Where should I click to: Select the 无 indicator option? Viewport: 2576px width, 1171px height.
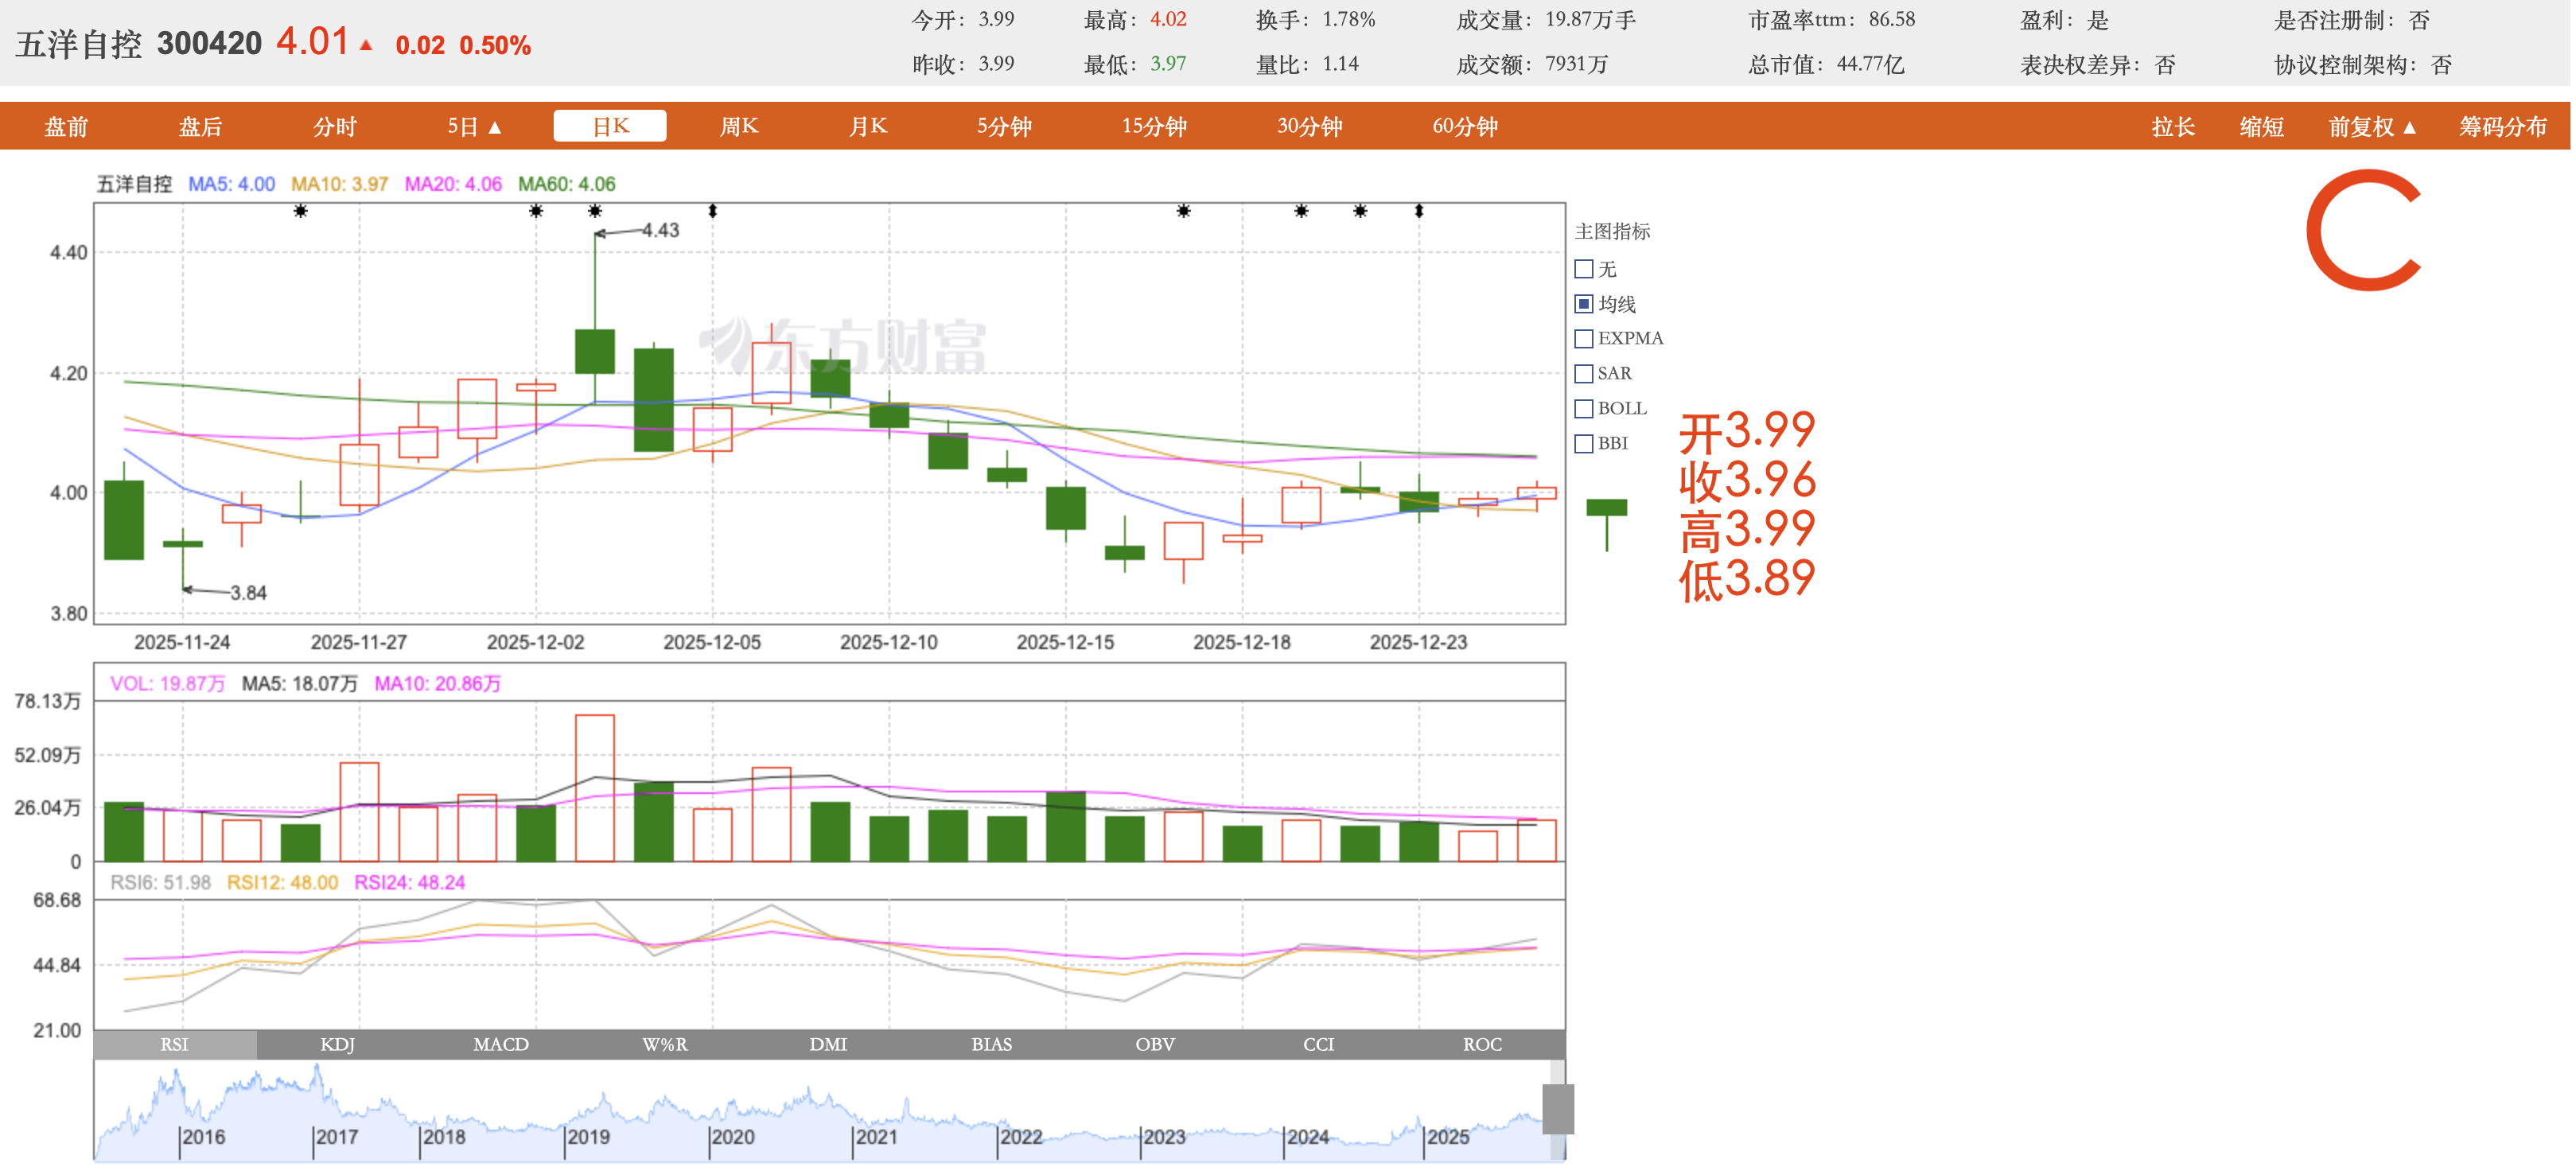tap(1583, 269)
